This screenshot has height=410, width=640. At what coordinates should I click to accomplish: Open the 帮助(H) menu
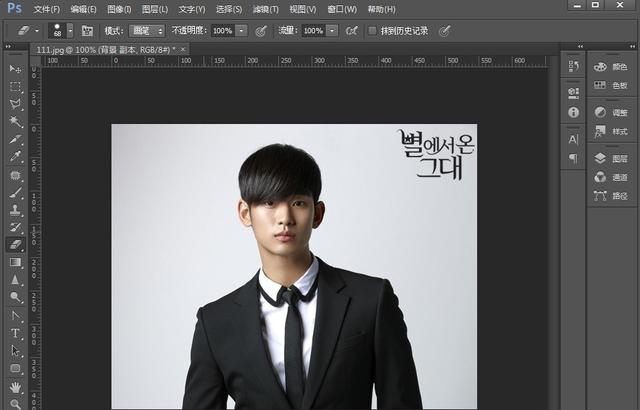pyautogui.click(x=382, y=9)
